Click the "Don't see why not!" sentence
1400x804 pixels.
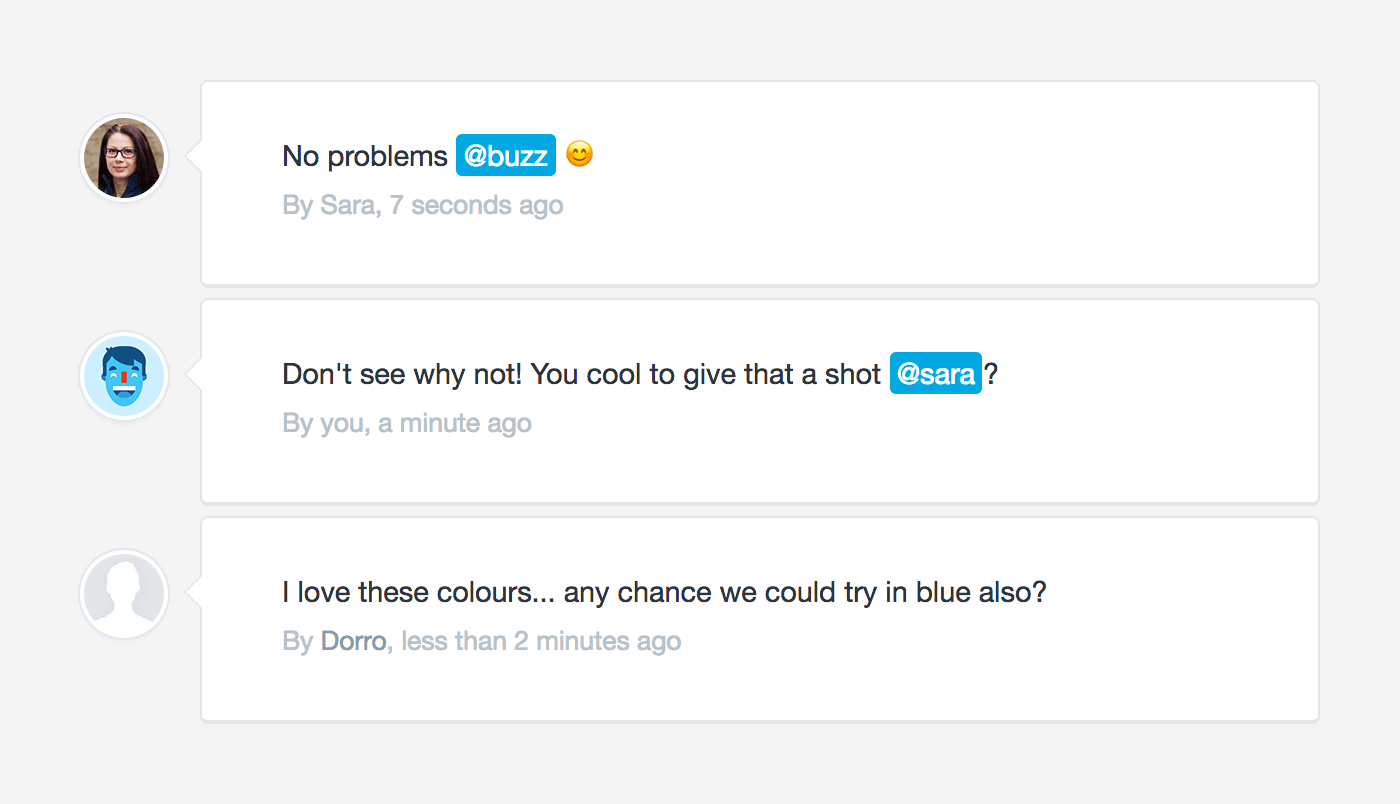pos(402,374)
